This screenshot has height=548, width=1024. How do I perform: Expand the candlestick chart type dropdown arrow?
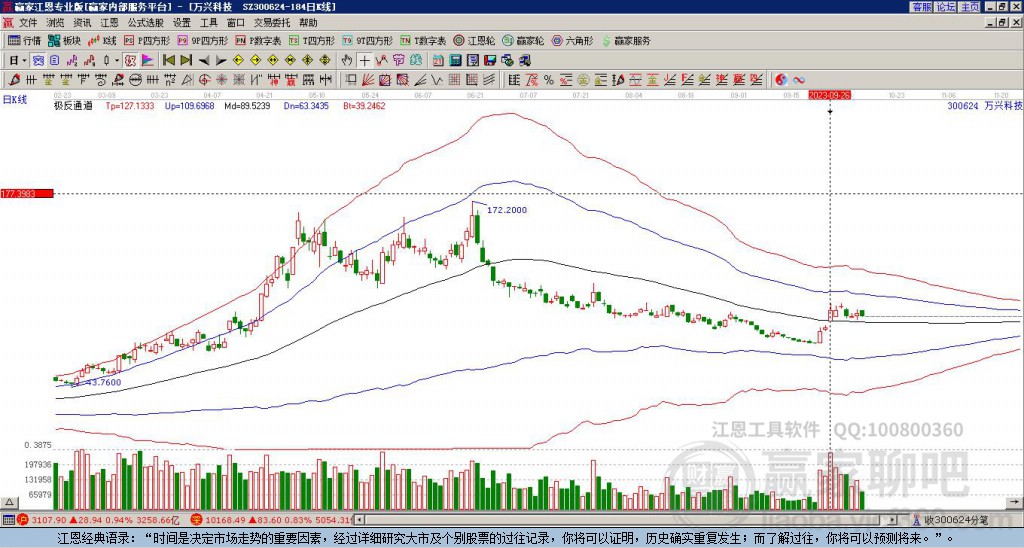(x=117, y=60)
